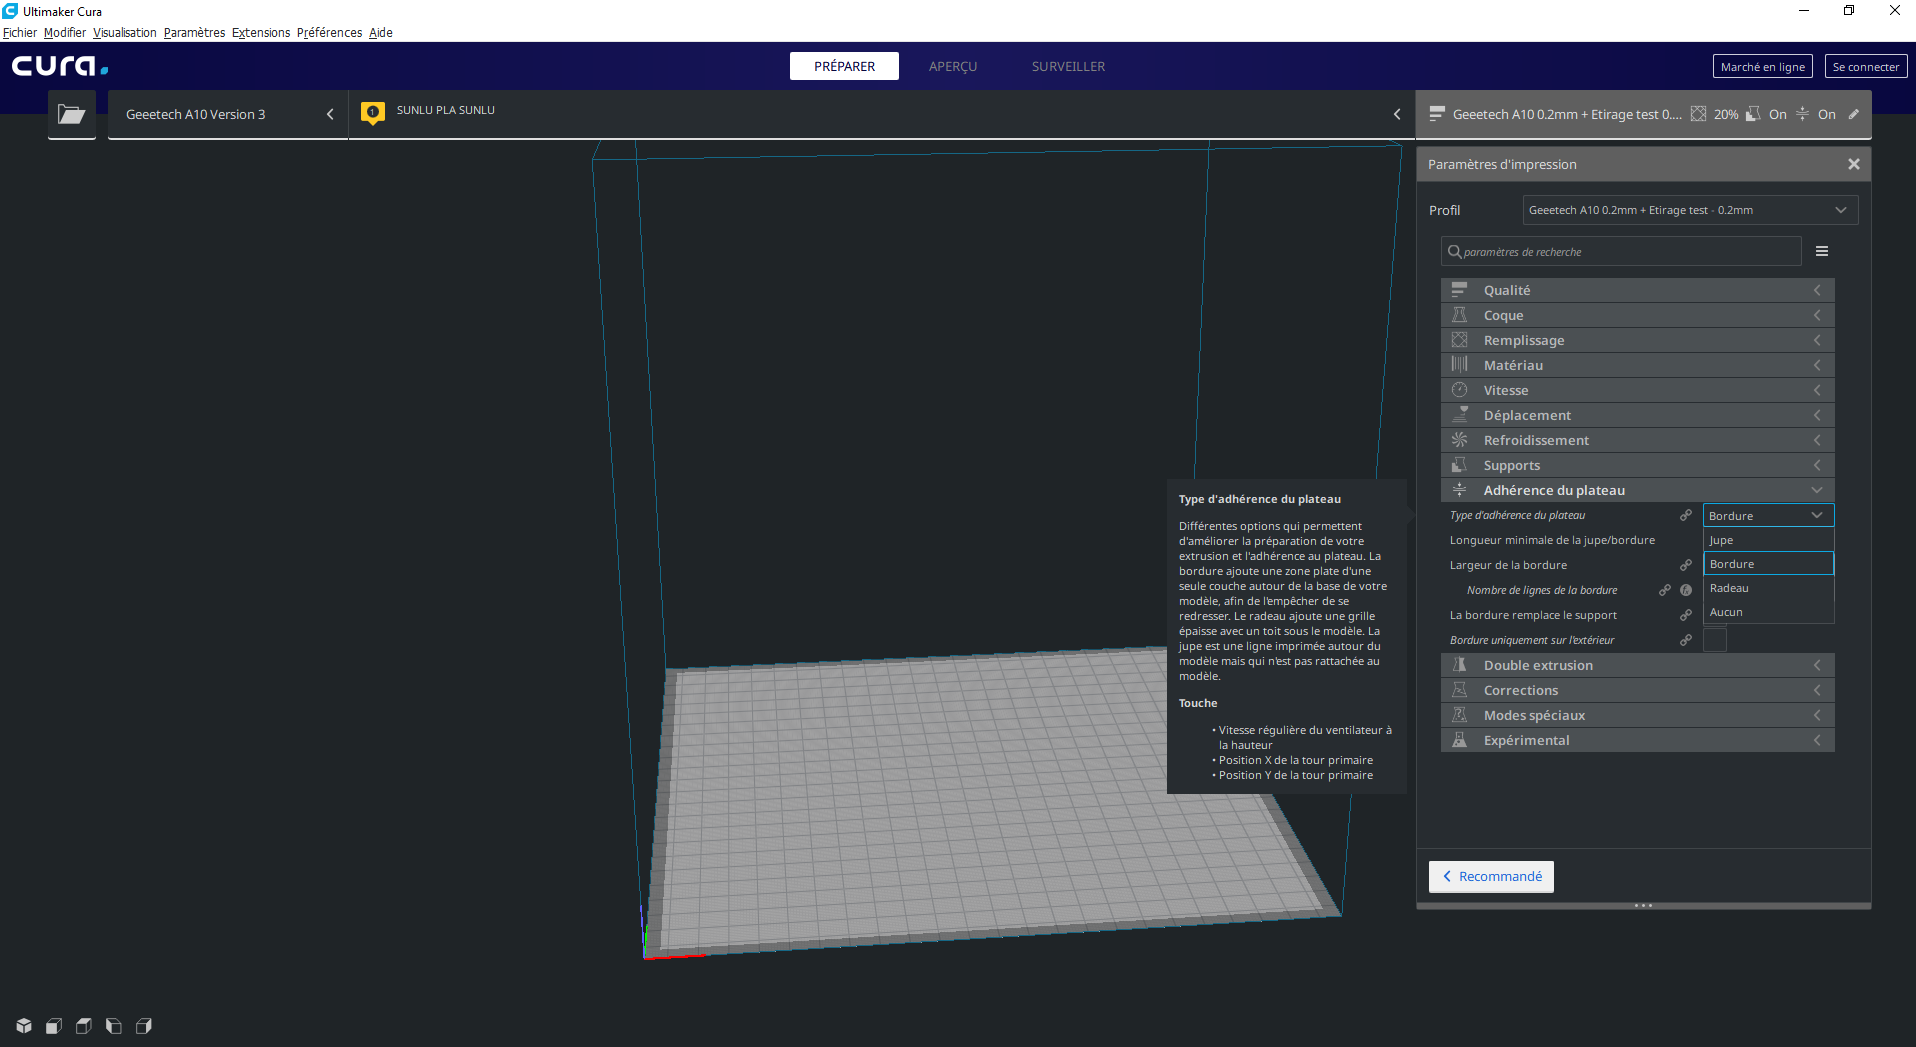
Task: Switch to 3D isometric view cube
Action: (x=24, y=1026)
